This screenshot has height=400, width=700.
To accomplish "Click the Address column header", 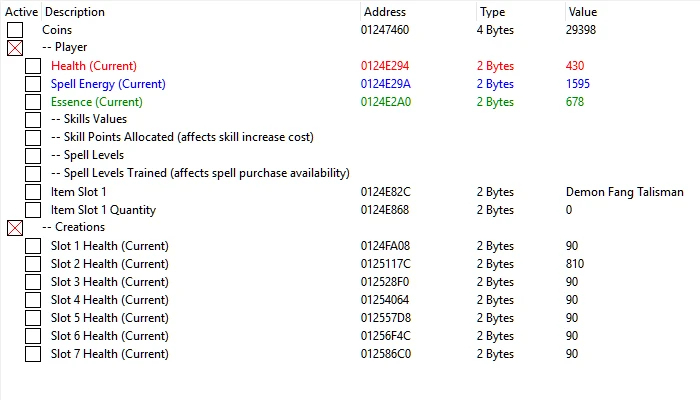I will [x=385, y=12].
